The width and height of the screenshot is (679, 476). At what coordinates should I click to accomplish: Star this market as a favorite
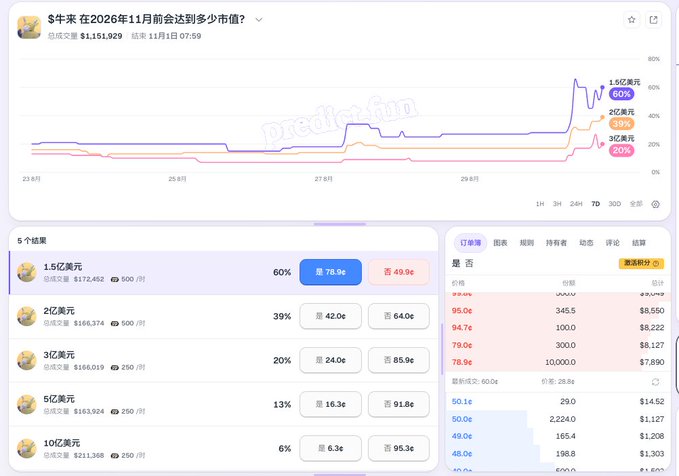[x=631, y=20]
